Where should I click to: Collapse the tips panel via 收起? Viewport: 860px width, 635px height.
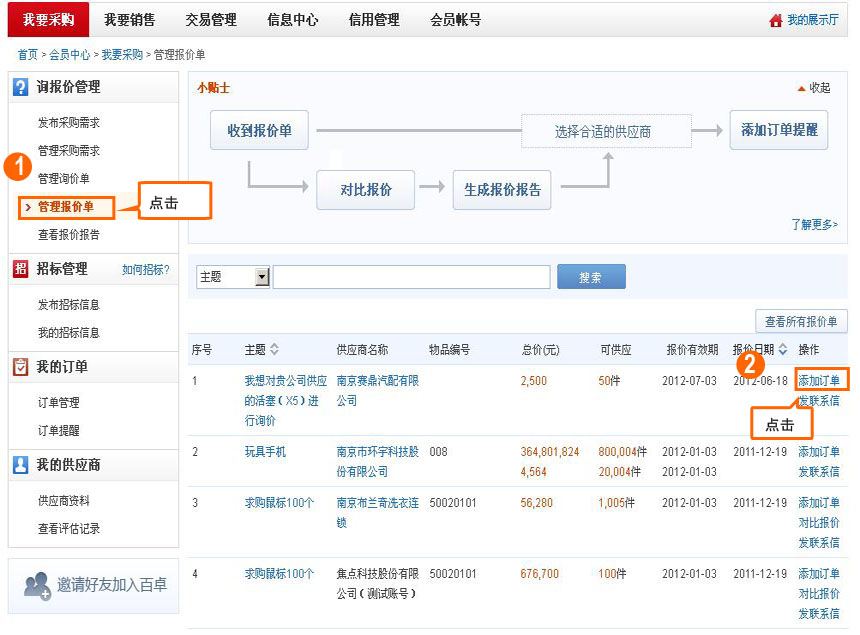[x=814, y=88]
